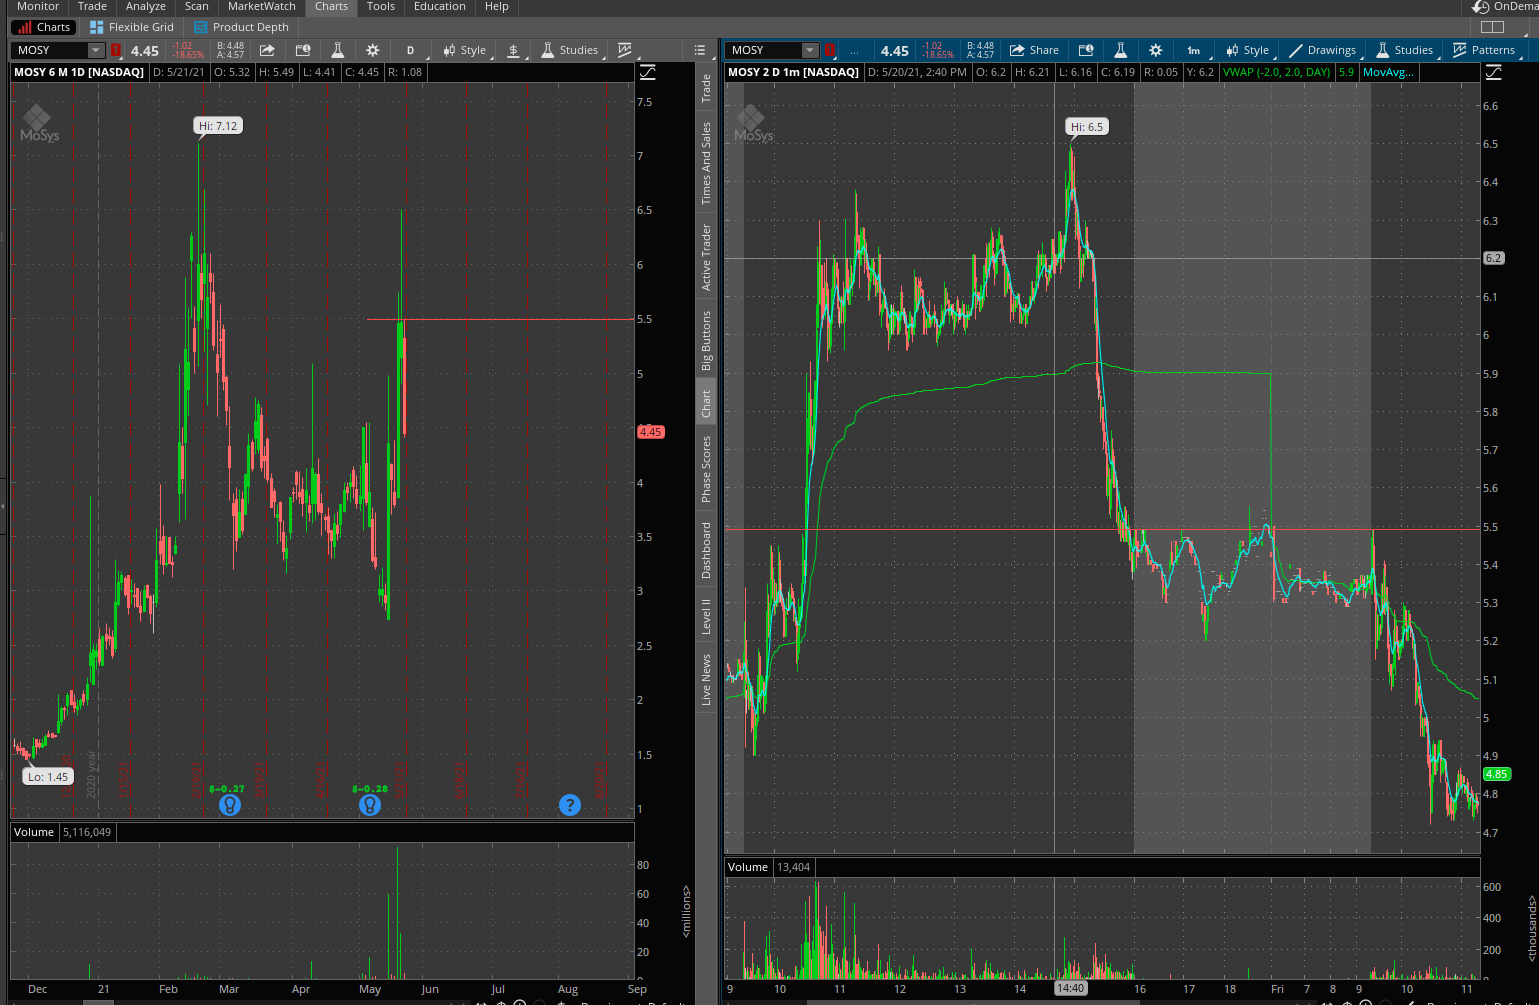Open Dashboard side tab
1539x1005 pixels.
706,550
